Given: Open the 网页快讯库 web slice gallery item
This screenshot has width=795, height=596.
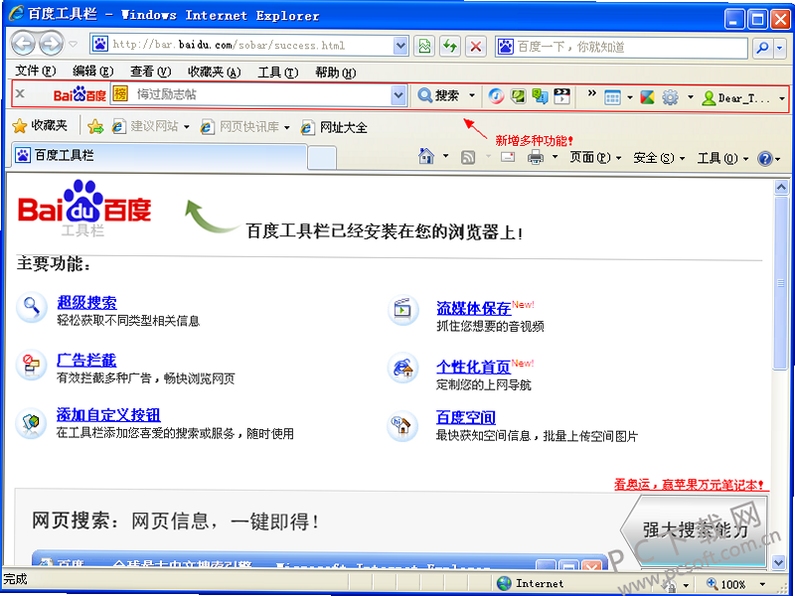Looking at the screenshot, I should pos(245,127).
